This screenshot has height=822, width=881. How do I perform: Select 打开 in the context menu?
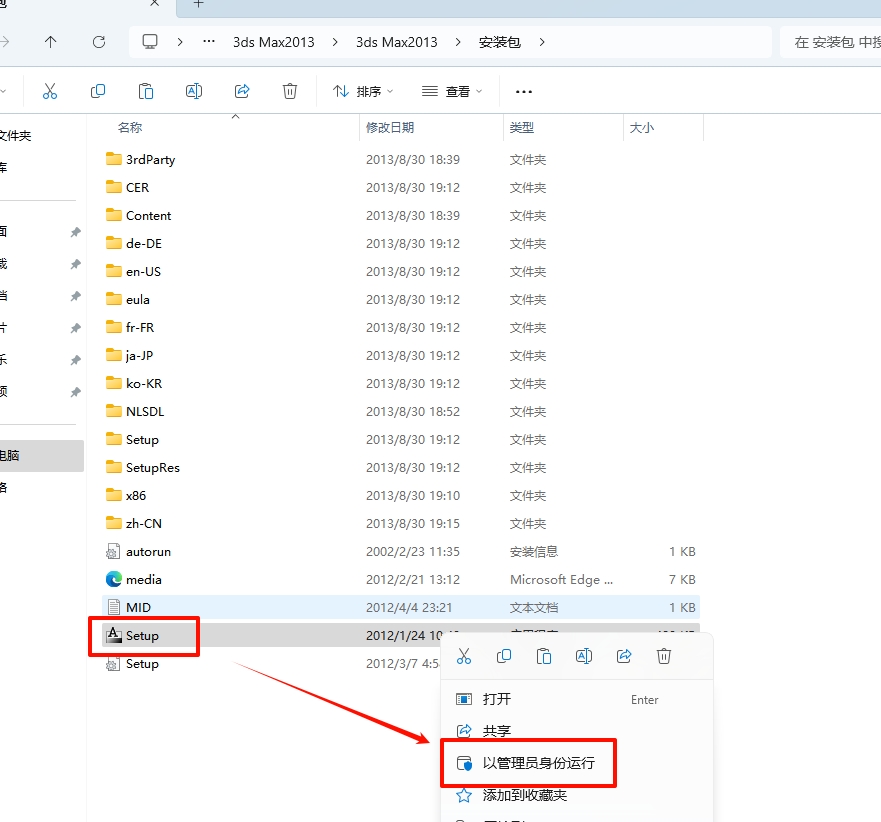496,699
